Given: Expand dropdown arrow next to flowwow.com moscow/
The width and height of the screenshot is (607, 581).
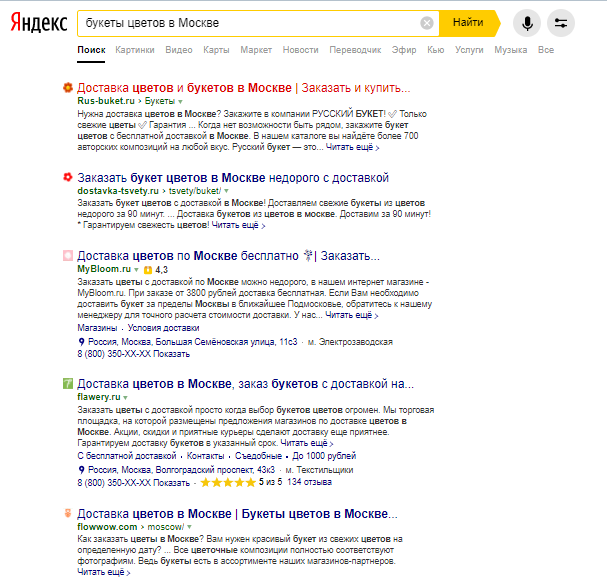Looking at the screenshot, I should (x=189, y=527).
